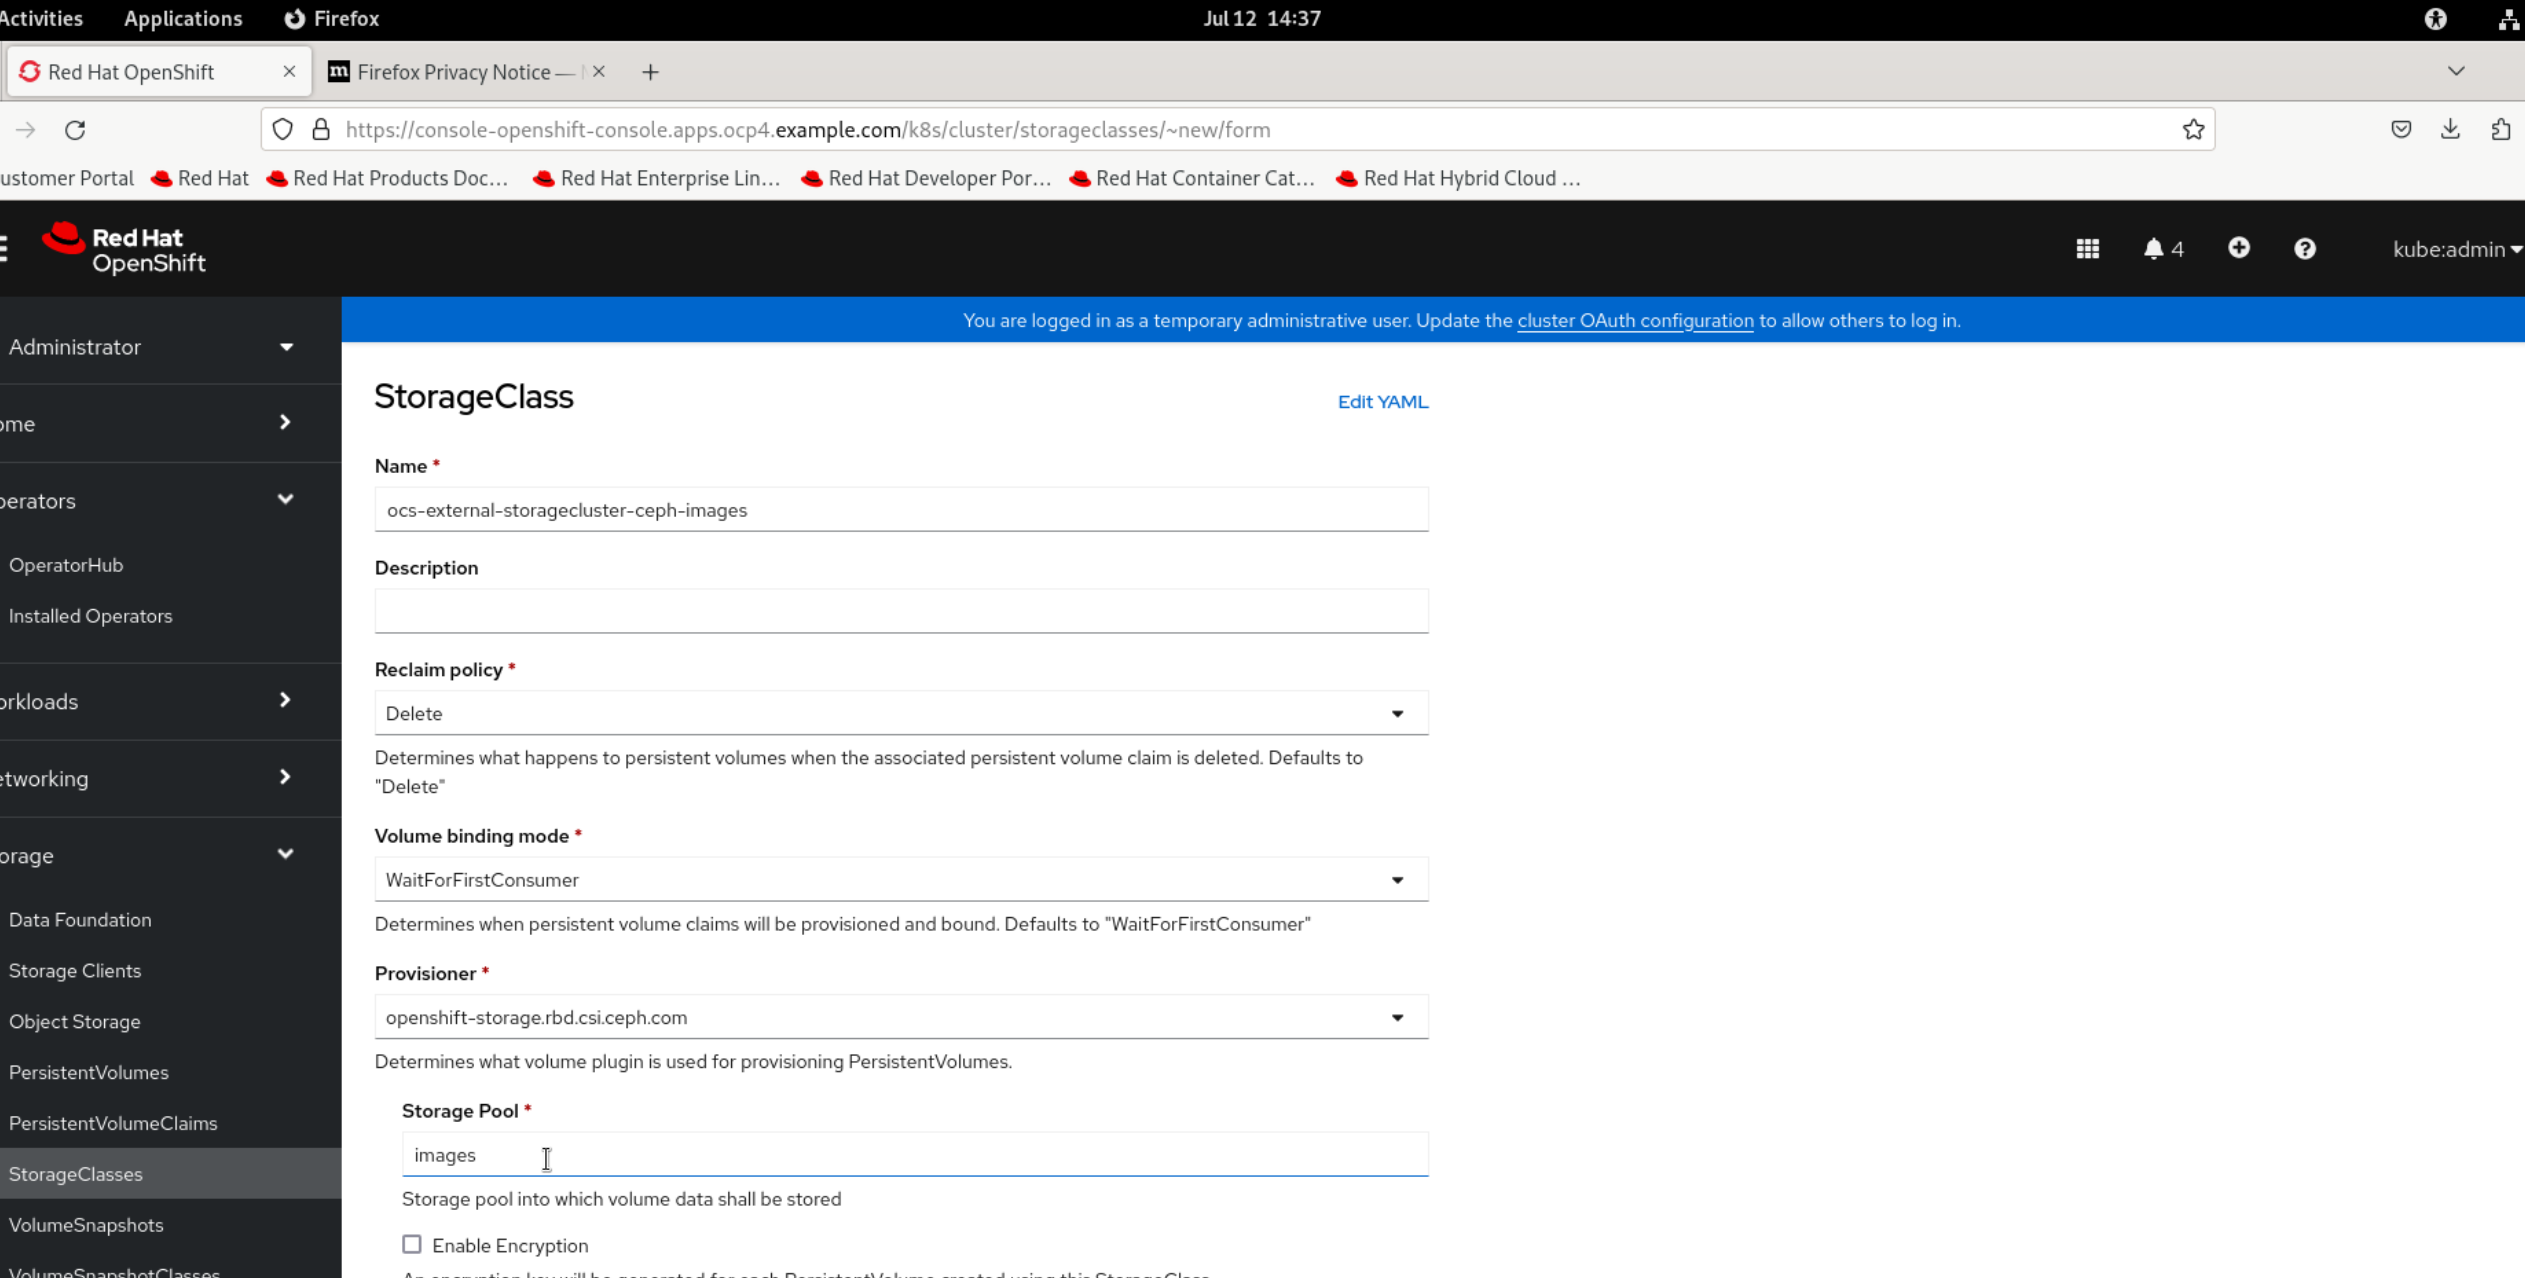
Task: Open Firefox downloads icon
Action: coord(2449,129)
